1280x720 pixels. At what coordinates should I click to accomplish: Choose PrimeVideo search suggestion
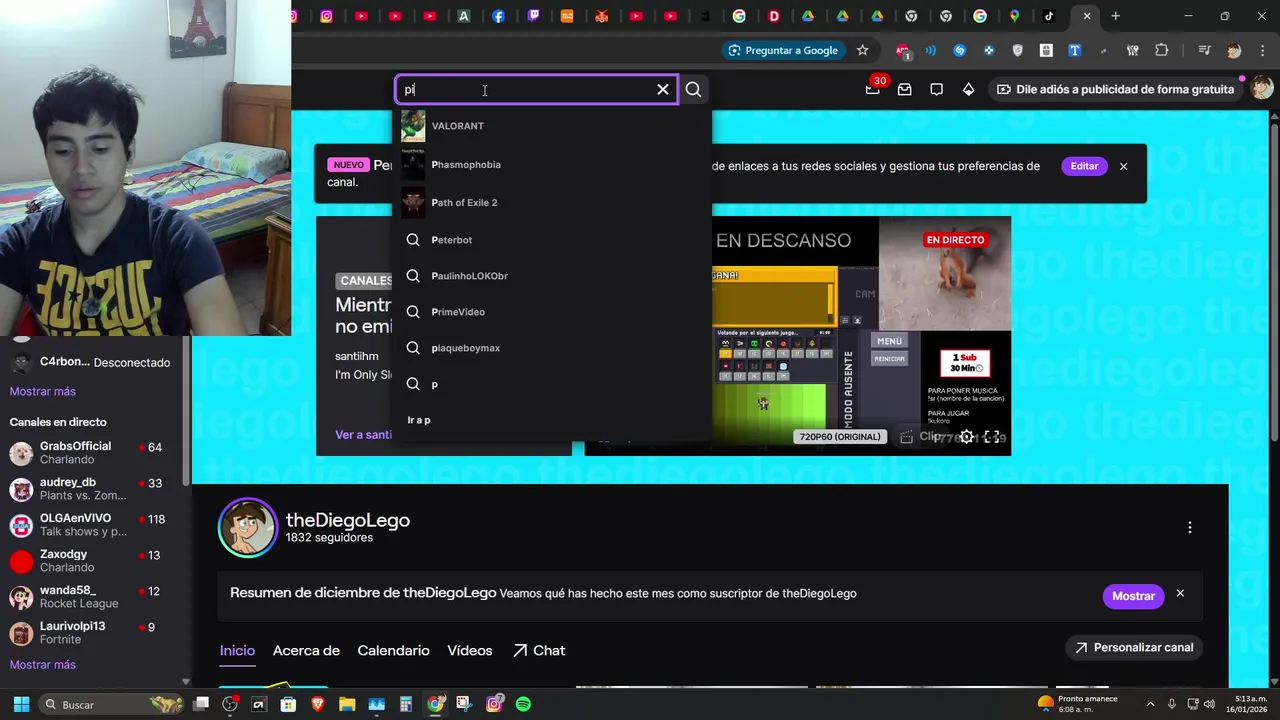[554, 312]
